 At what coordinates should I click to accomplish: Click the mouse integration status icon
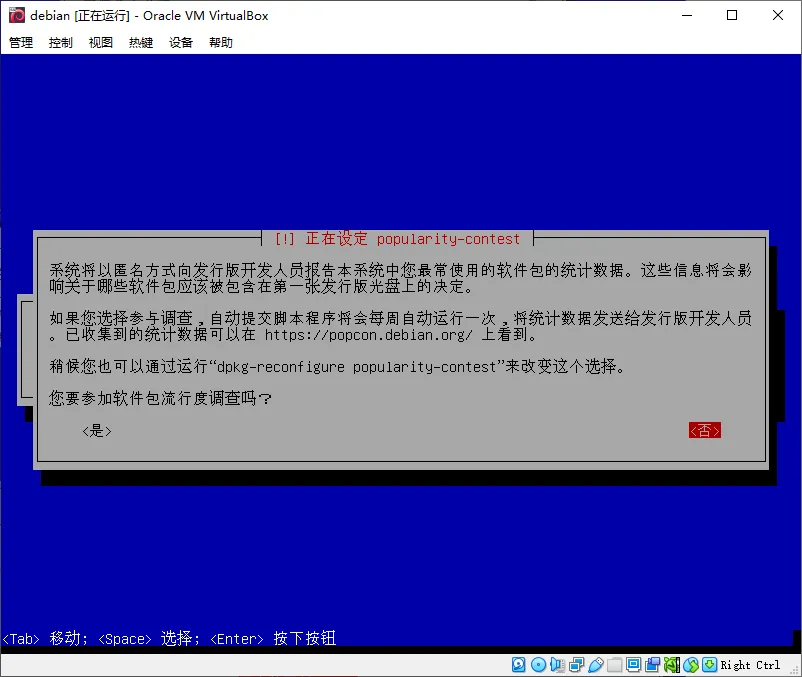690,665
